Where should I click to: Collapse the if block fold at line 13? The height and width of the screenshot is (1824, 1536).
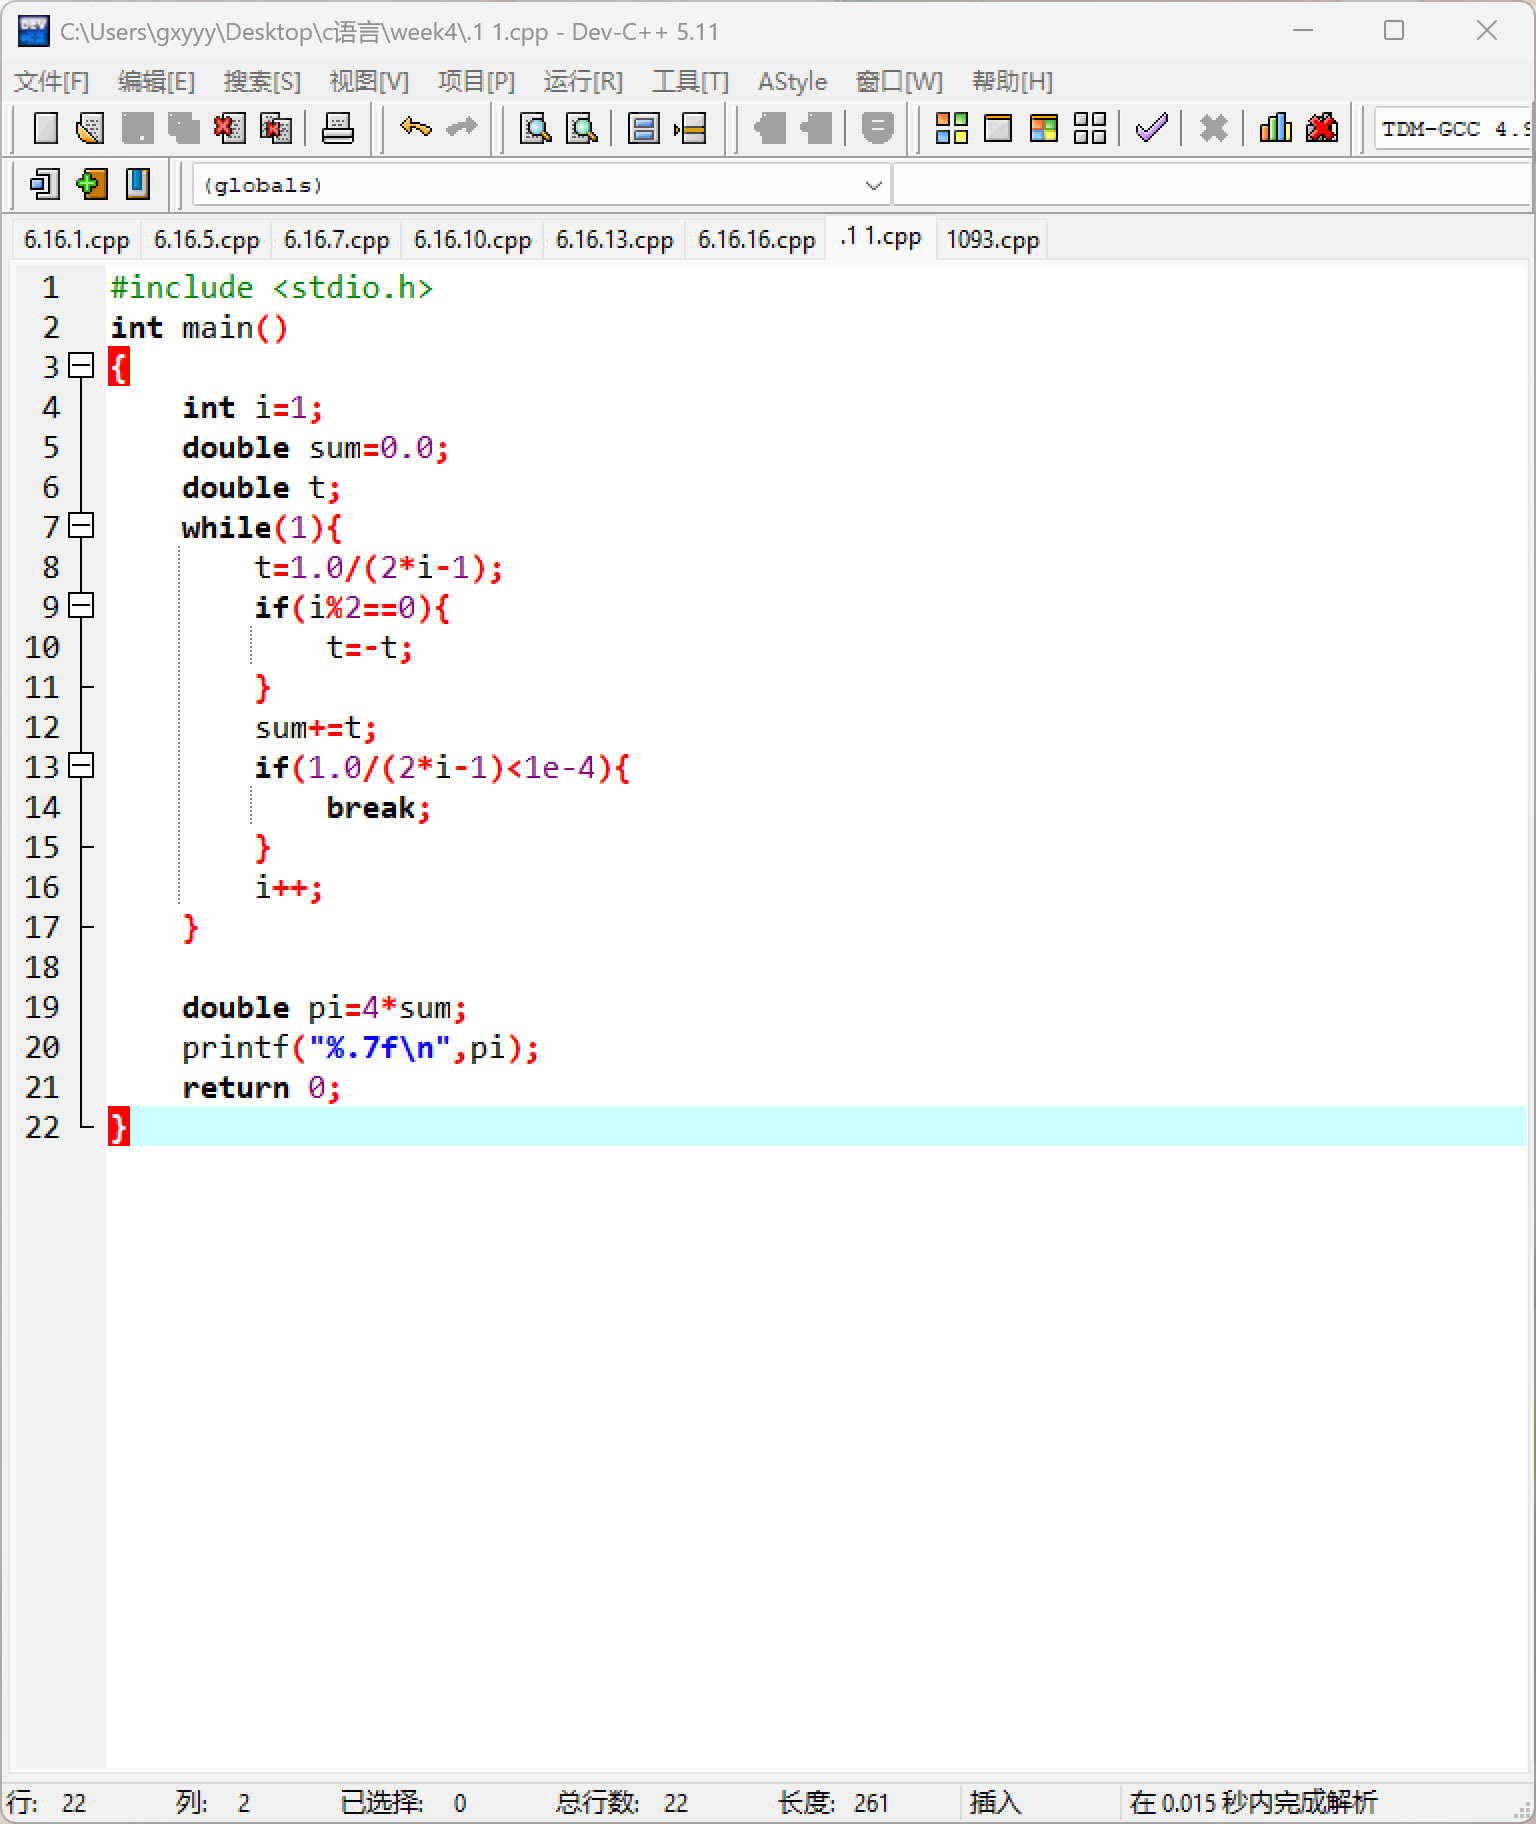pyautogui.click(x=81, y=766)
